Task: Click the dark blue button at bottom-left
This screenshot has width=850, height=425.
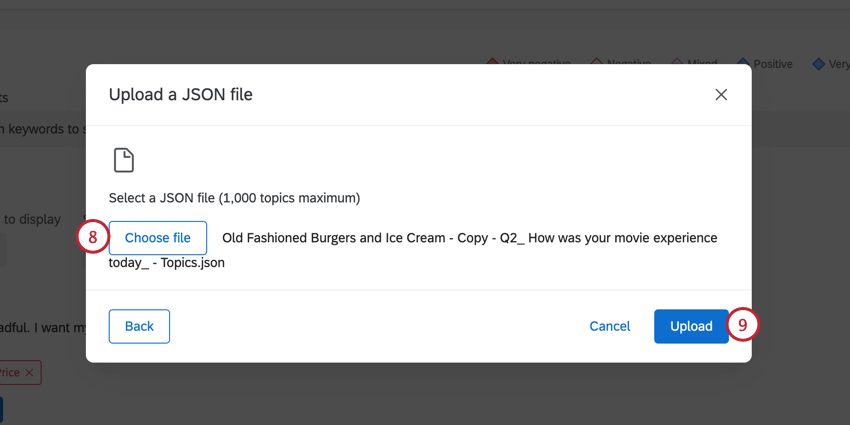Action: tap(1, 409)
